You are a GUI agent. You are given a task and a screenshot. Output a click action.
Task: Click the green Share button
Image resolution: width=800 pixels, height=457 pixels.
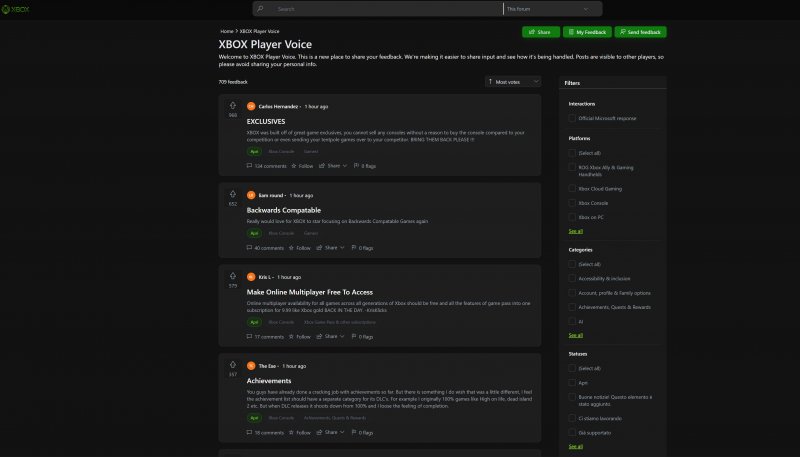(x=541, y=32)
